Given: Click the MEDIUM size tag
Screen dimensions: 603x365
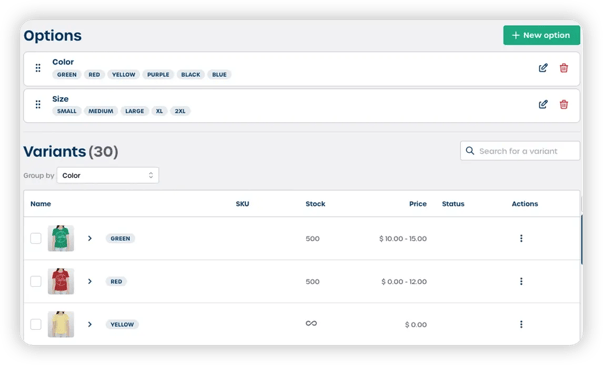Looking at the screenshot, I should pos(101,111).
